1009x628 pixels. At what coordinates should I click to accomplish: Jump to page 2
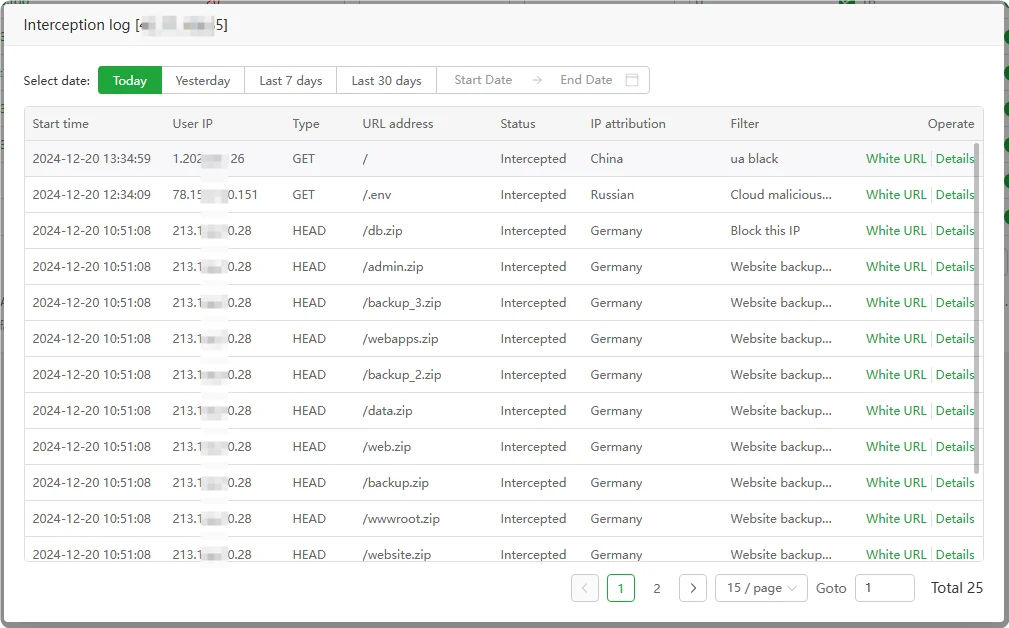coord(656,588)
